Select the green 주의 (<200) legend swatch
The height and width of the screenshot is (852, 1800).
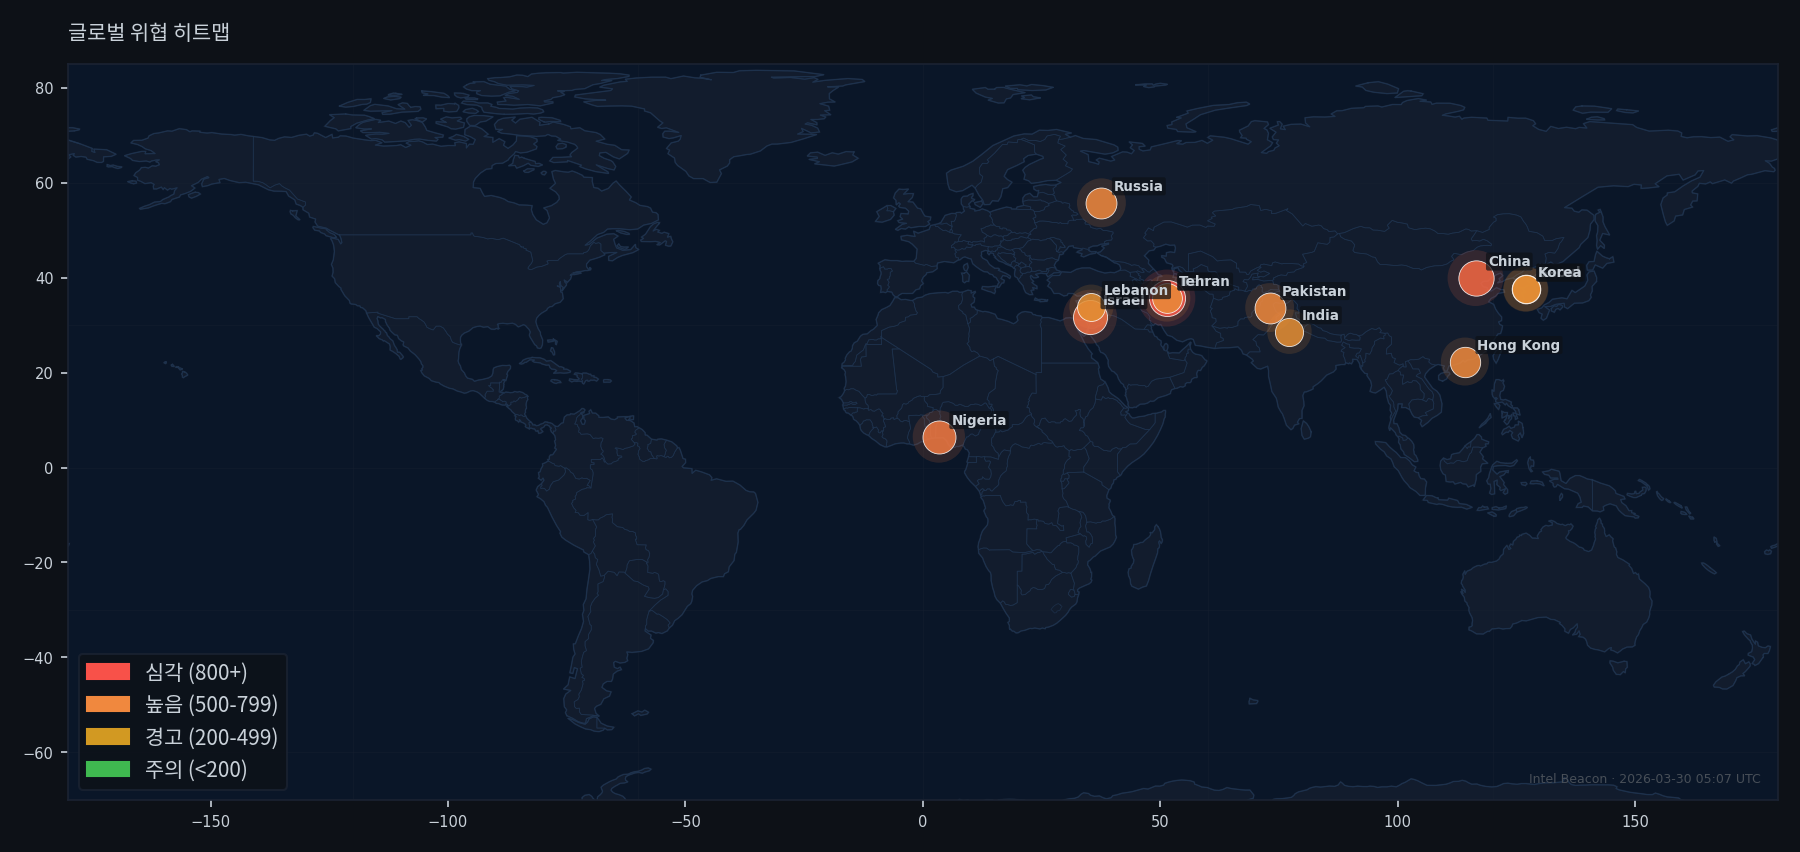pos(108,769)
